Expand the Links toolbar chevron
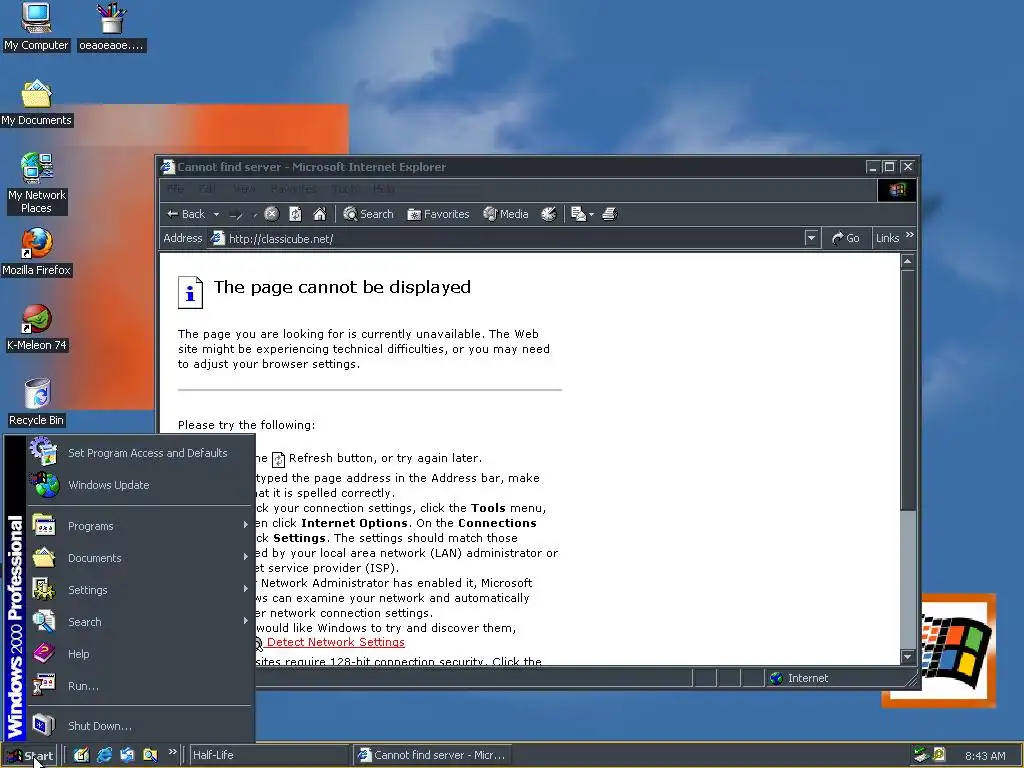This screenshot has width=1024, height=768. coord(910,234)
